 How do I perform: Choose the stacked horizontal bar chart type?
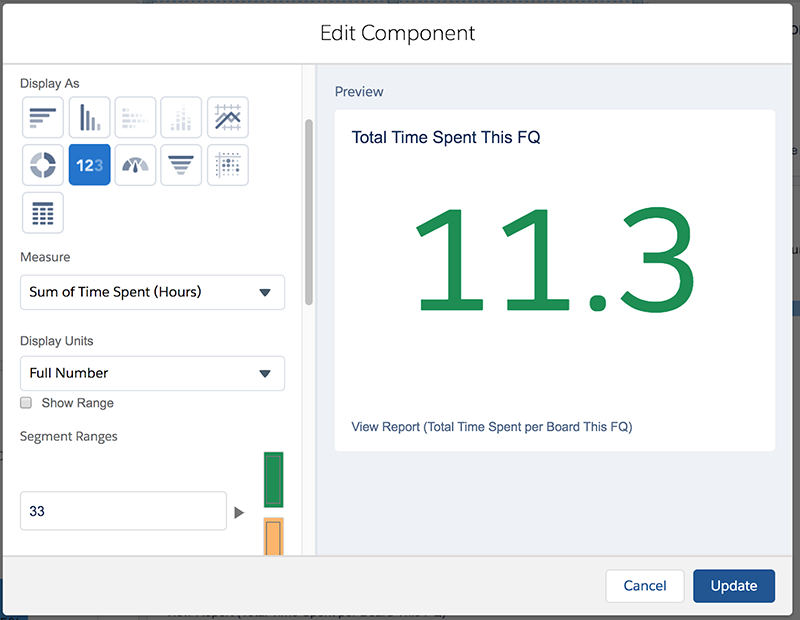pos(135,118)
